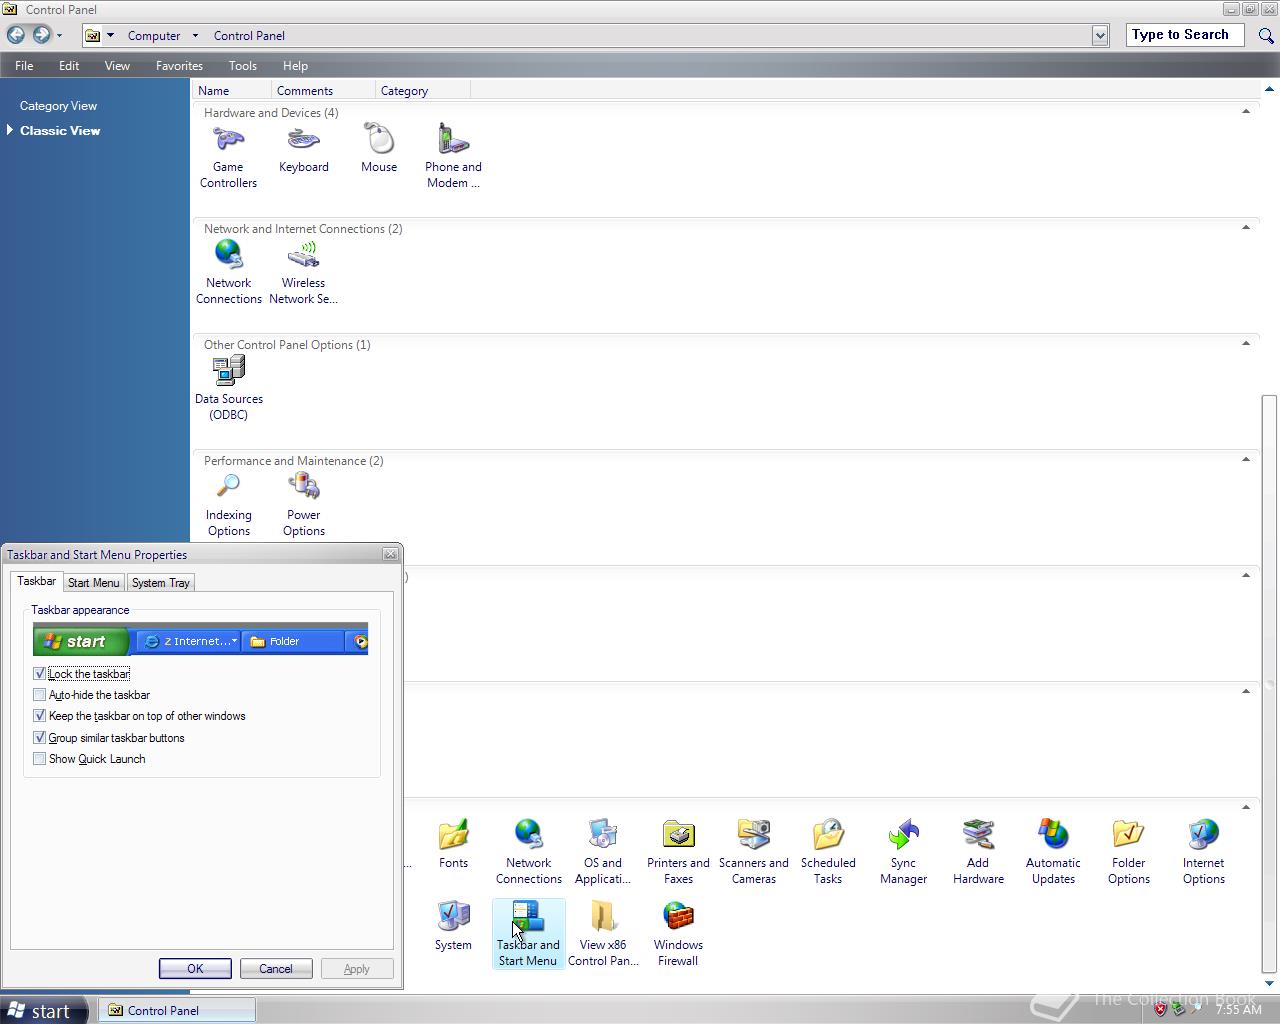Open the File menu
Screen dimensions: 1280x1024
(x=24, y=66)
